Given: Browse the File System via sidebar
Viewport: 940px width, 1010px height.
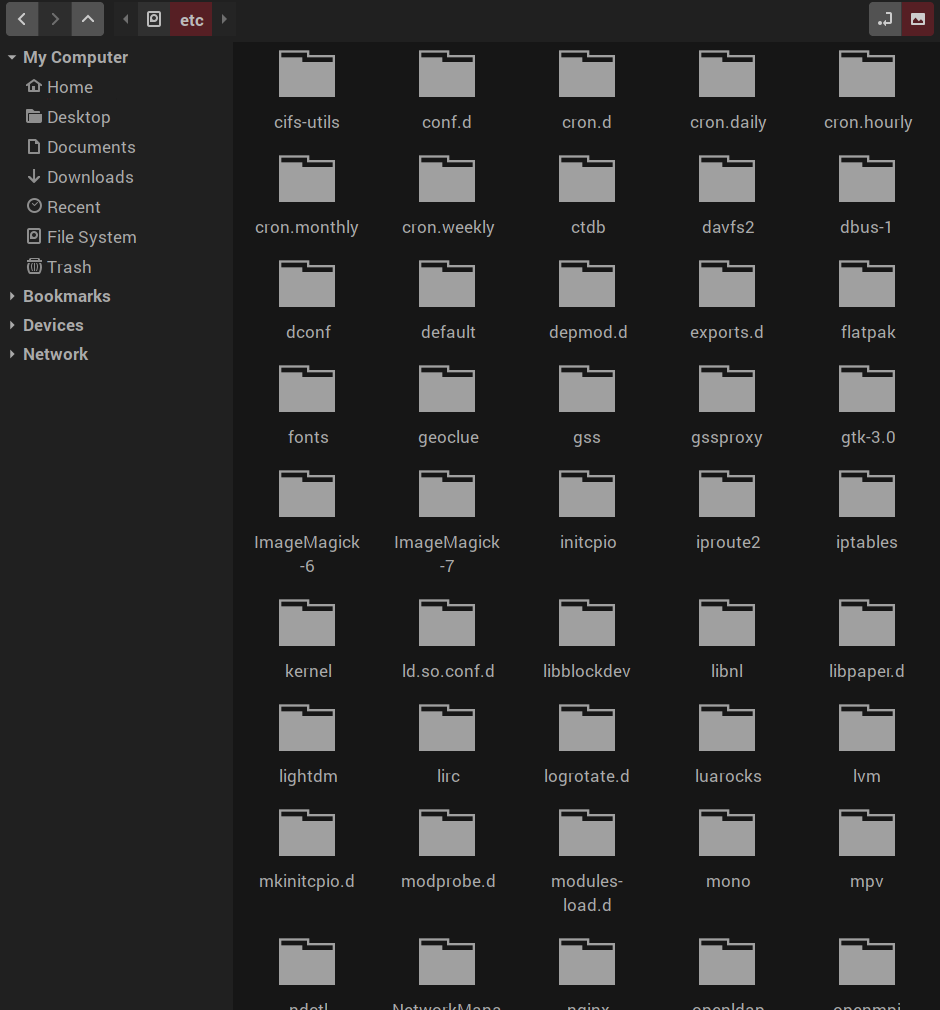Looking at the screenshot, I should coord(90,237).
